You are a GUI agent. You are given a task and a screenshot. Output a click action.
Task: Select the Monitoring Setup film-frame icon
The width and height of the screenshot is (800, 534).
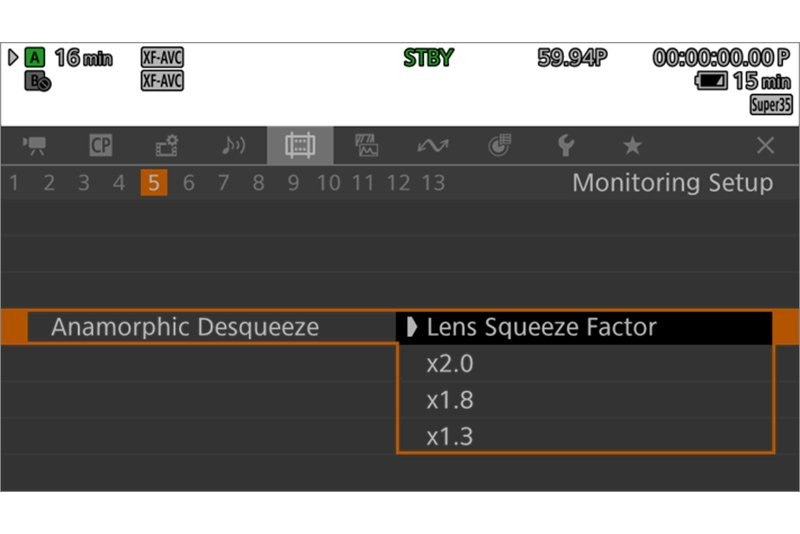pos(300,146)
